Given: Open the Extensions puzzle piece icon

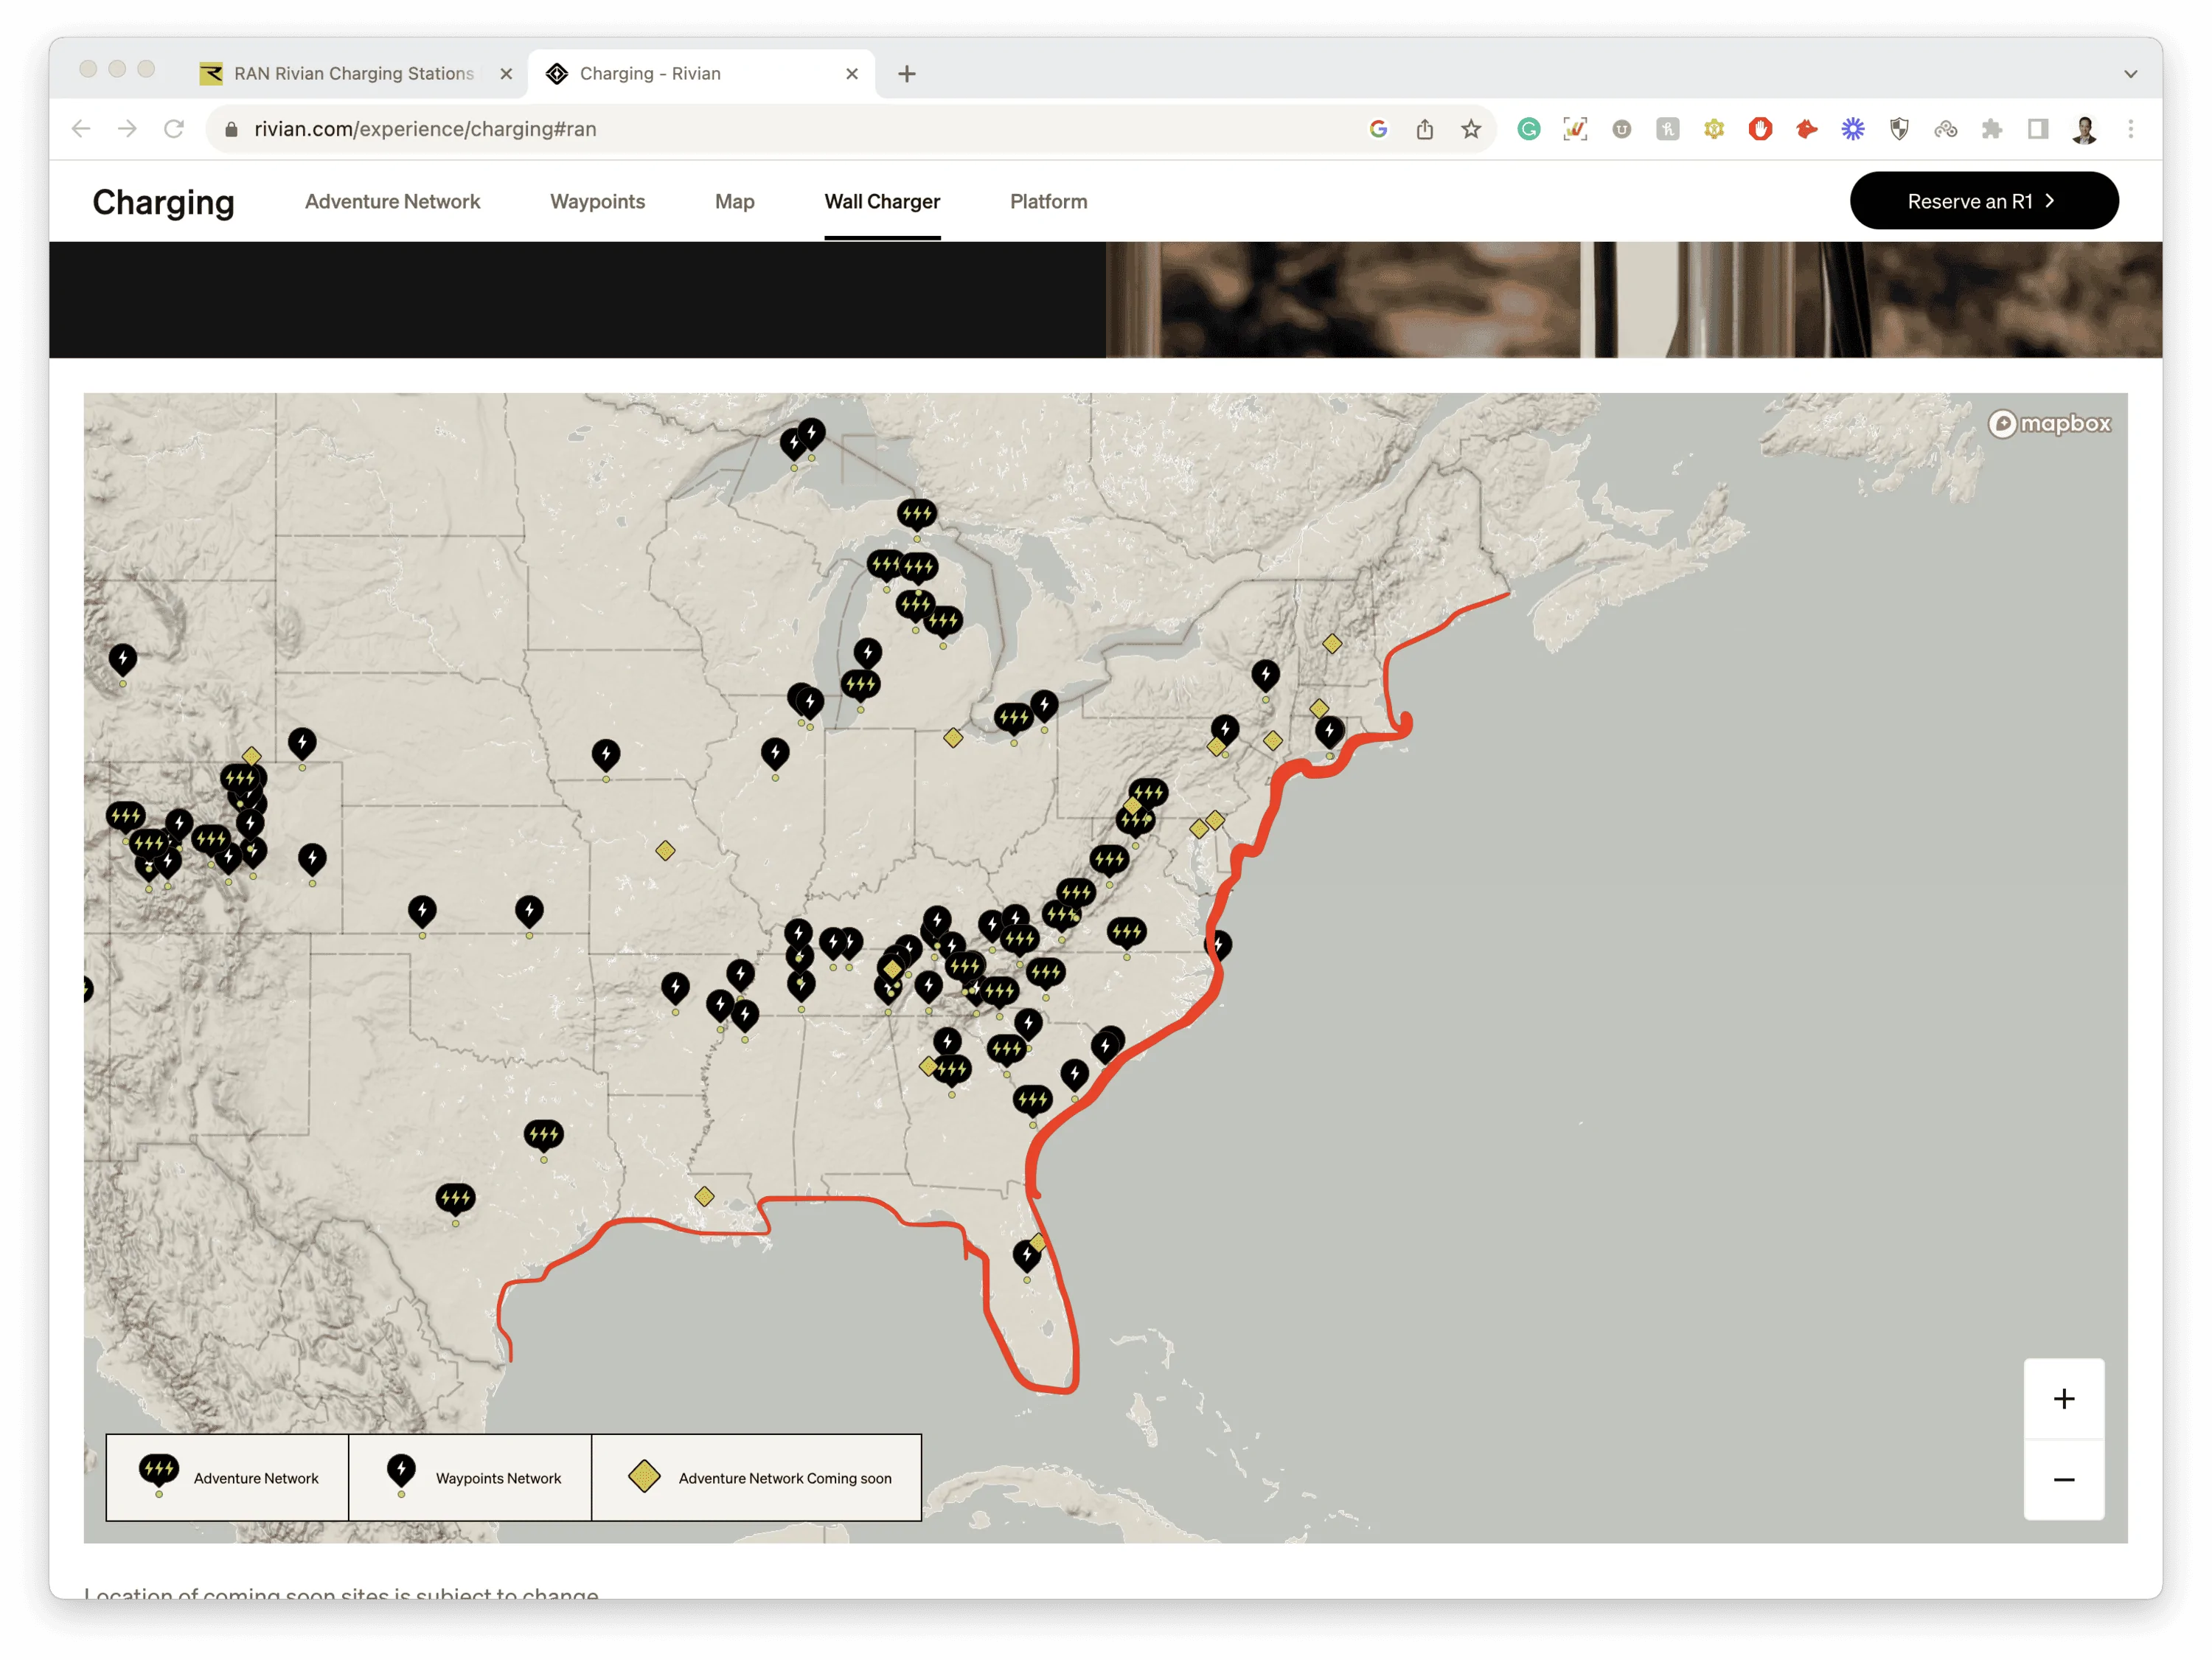Looking at the screenshot, I should (x=1992, y=129).
